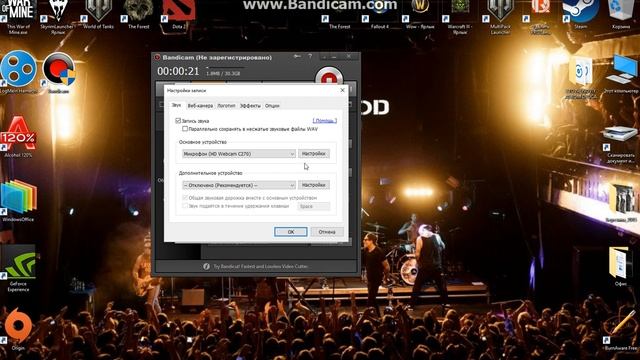
Task: Enable parallel saving to WAV files checkbox
Action: [x=185, y=129]
